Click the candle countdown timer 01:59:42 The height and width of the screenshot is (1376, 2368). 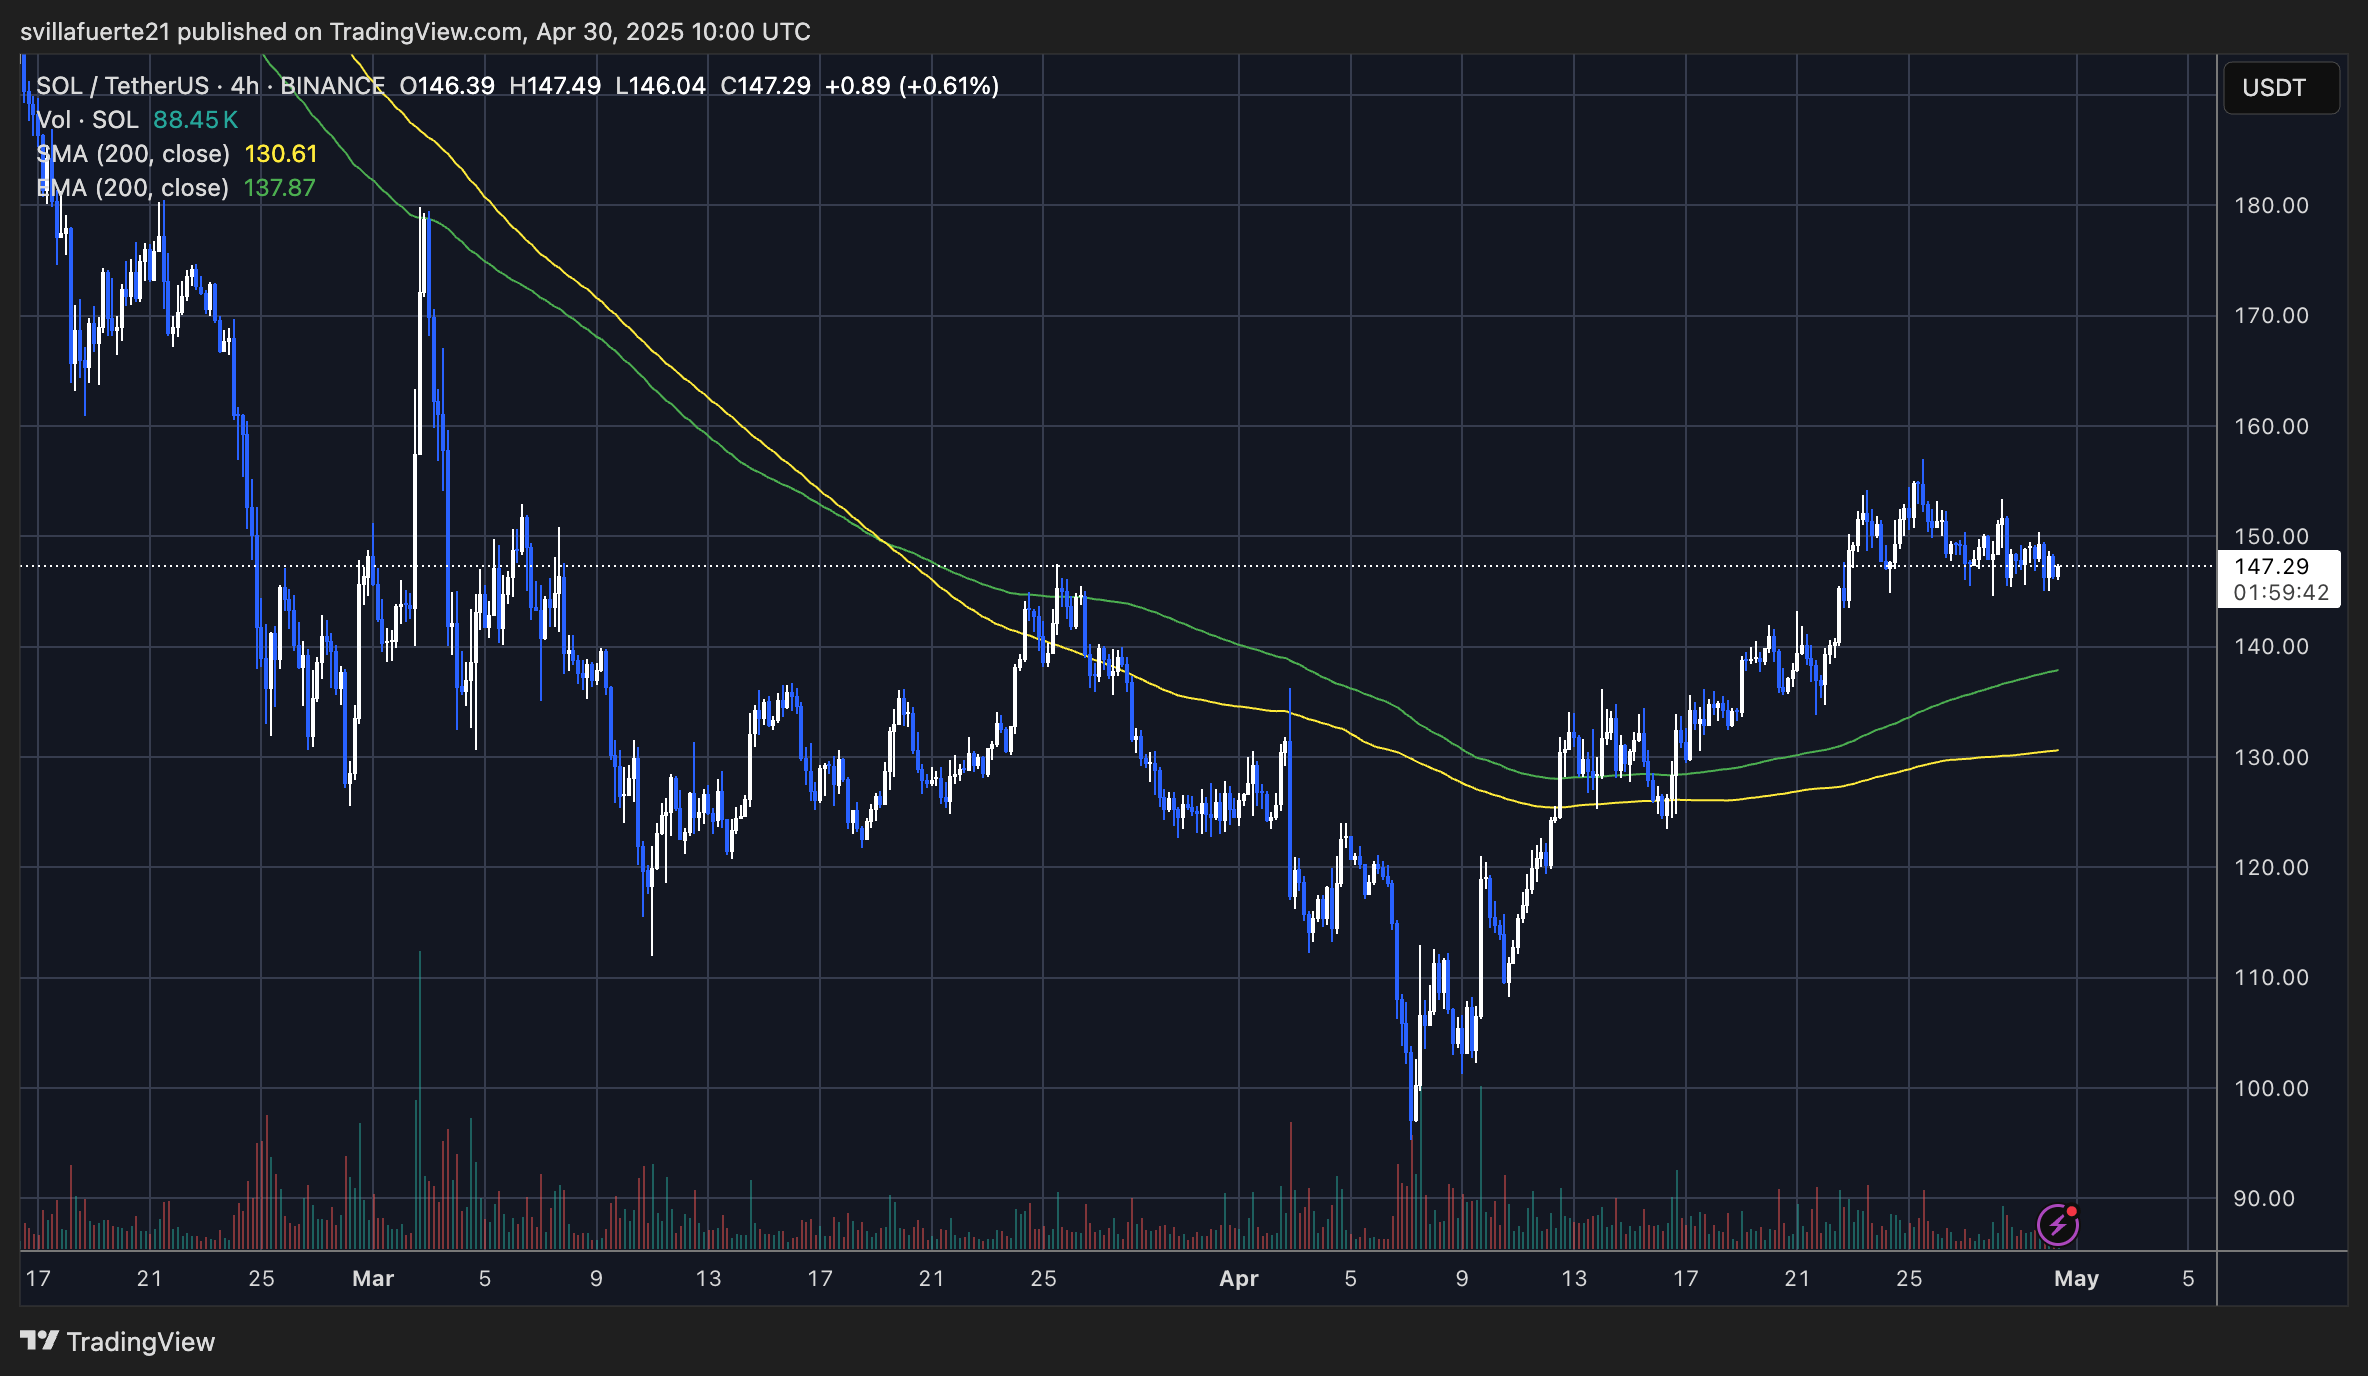(x=2280, y=592)
